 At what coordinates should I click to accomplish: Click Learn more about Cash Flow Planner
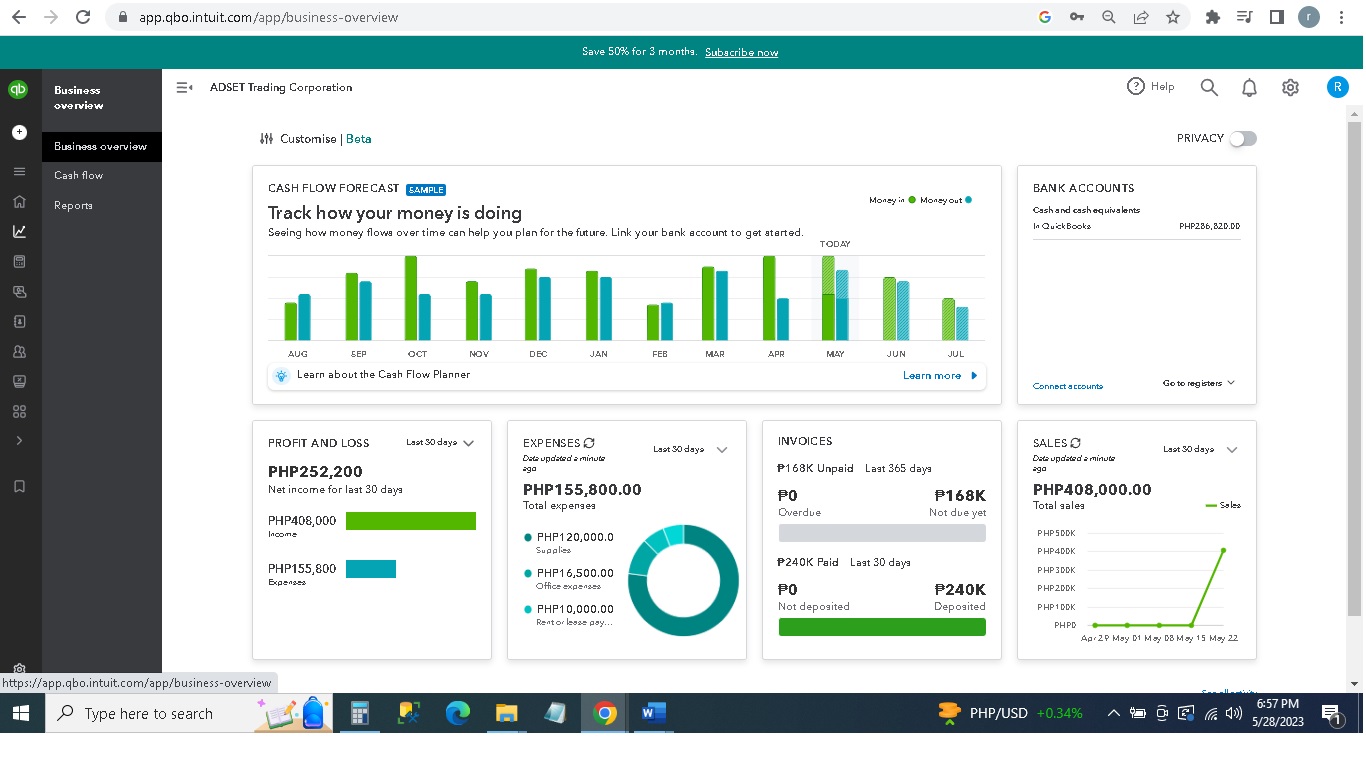940,376
